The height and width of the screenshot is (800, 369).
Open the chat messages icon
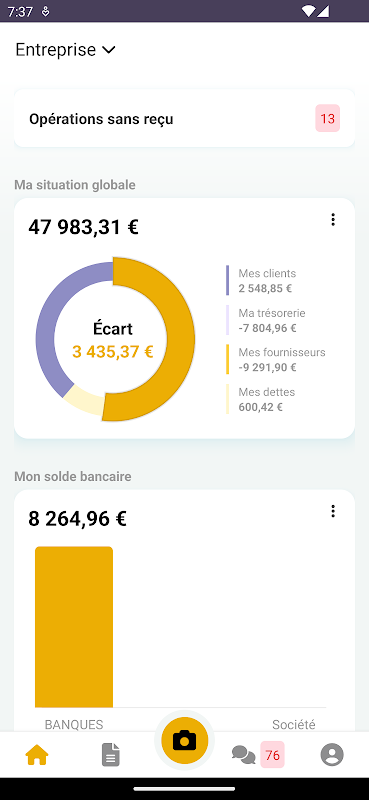[x=243, y=755]
